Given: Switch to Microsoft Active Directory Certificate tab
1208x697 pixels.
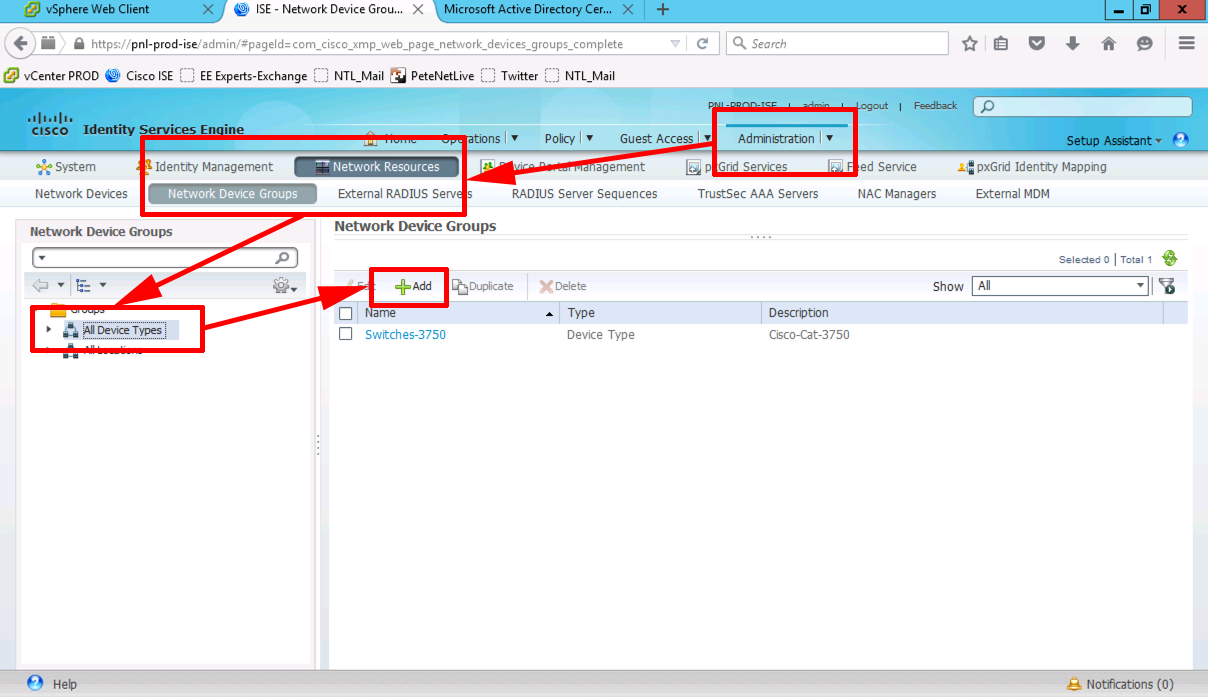Looking at the screenshot, I should pyautogui.click(x=527, y=10).
